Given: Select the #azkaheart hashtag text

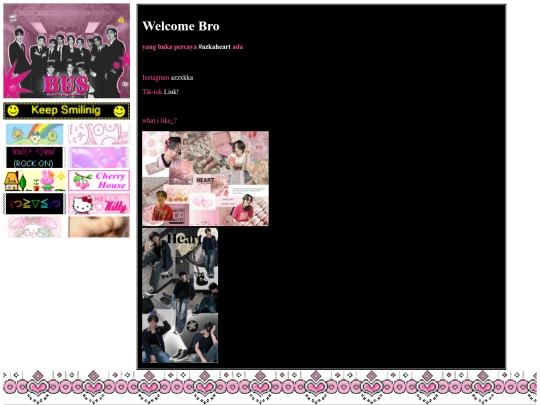Looking at the screenshot, I should 215,47.
